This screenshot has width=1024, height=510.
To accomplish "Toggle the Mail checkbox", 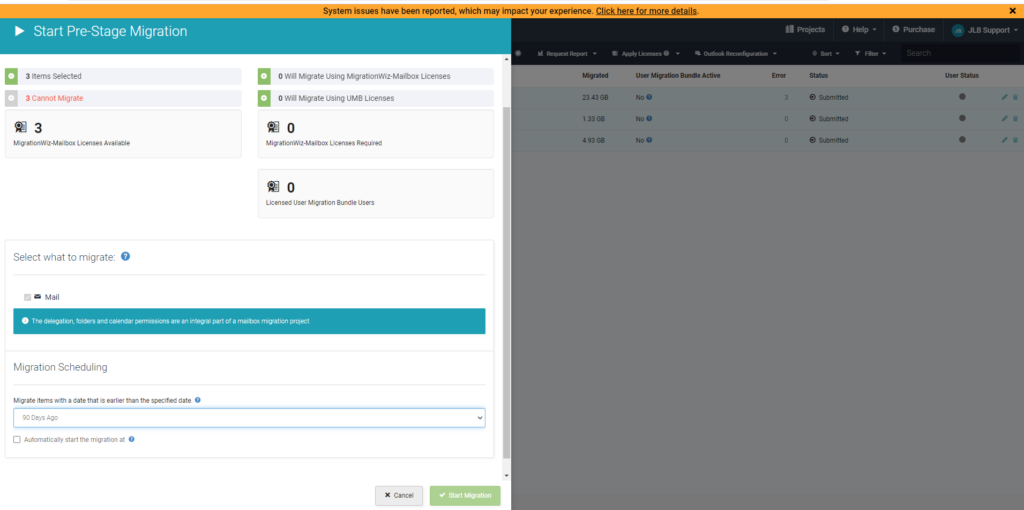I will [28, 297].
